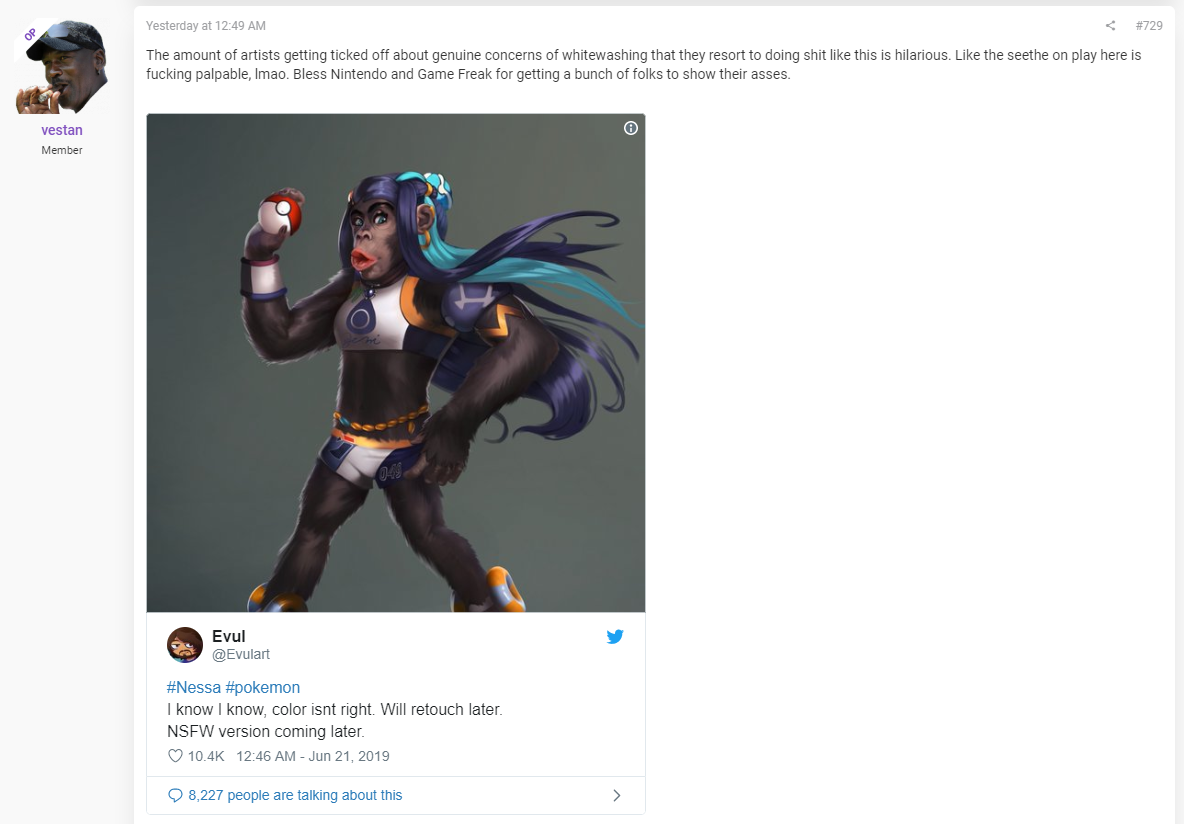Click the OP badge on vestan's avatar
Viewport: 1184px width, 824px height.
[x=31, y=34]
